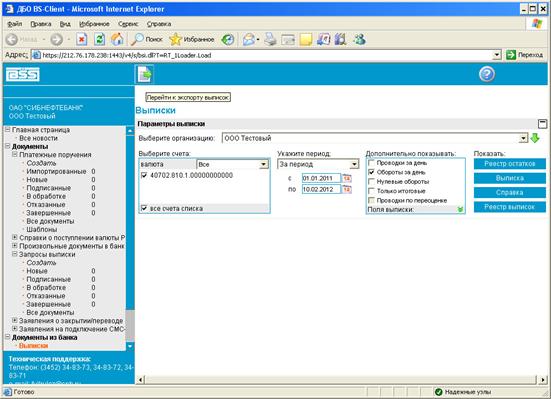Image resolution: width=551 pixels, height=399 pixels.
Task: Select Выписки in Документы из банка
Action: 33,346
